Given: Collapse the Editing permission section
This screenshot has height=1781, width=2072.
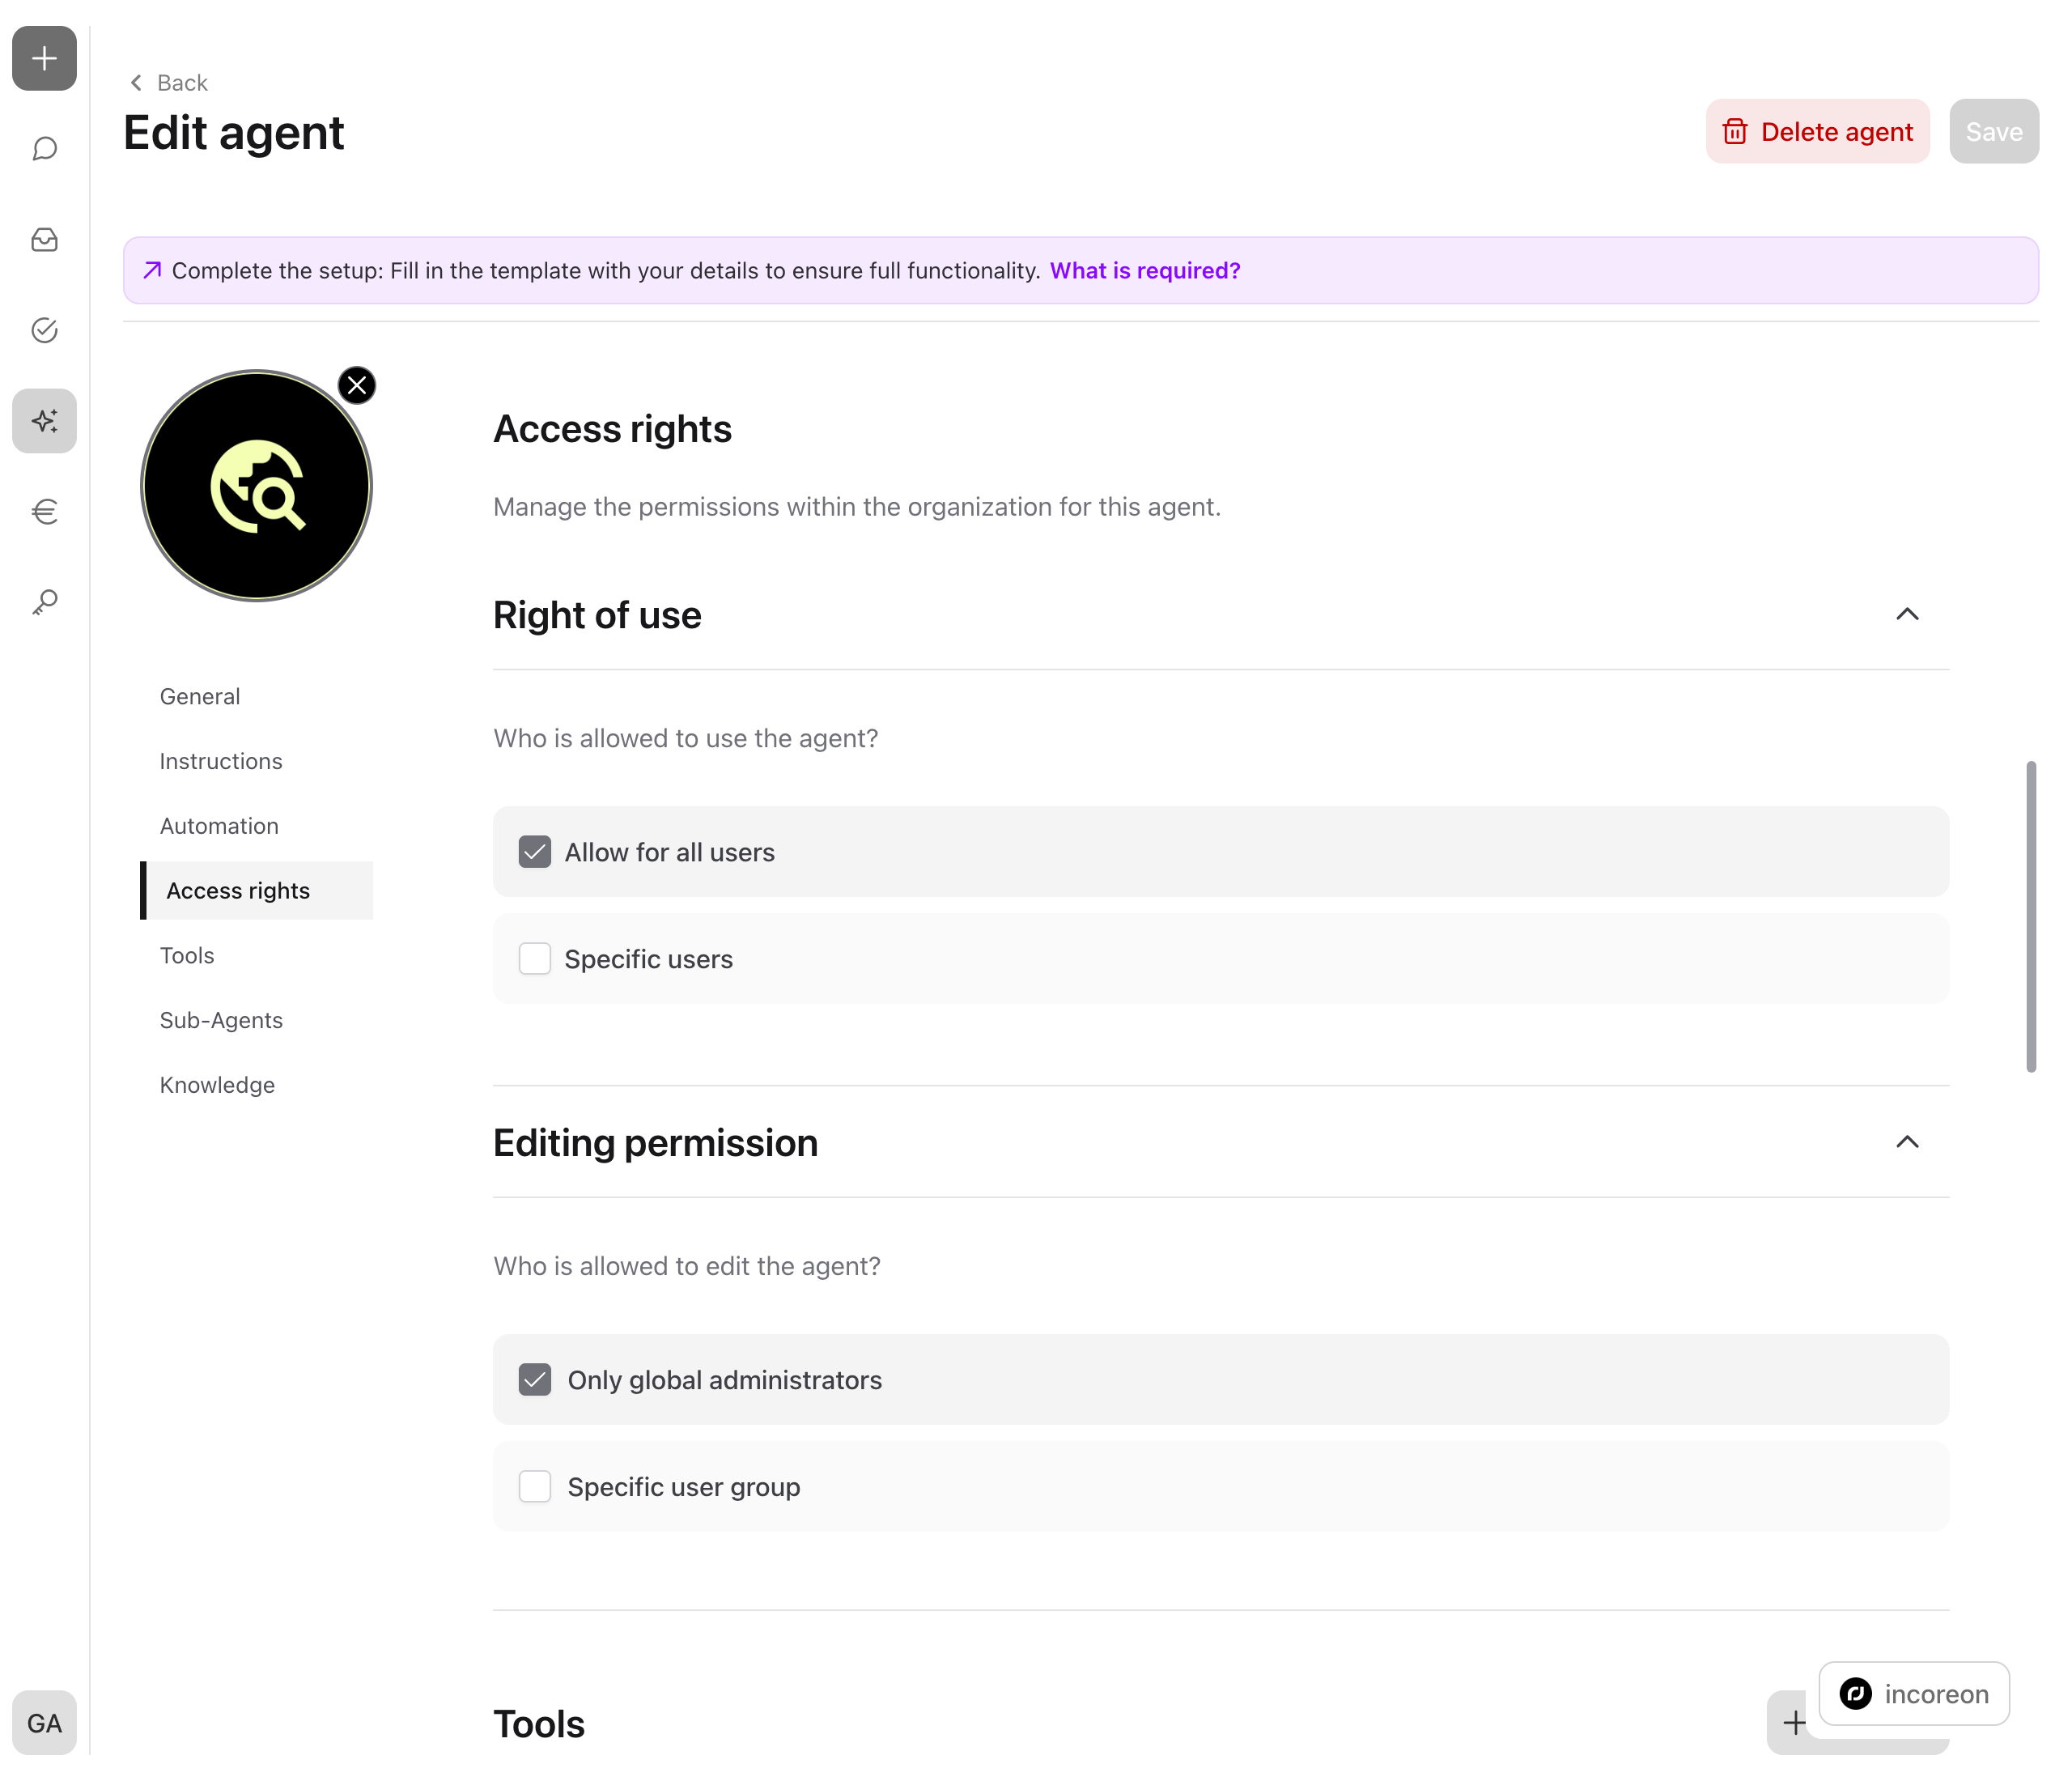Looking at the screenshot, I should click(1908, 1142).
